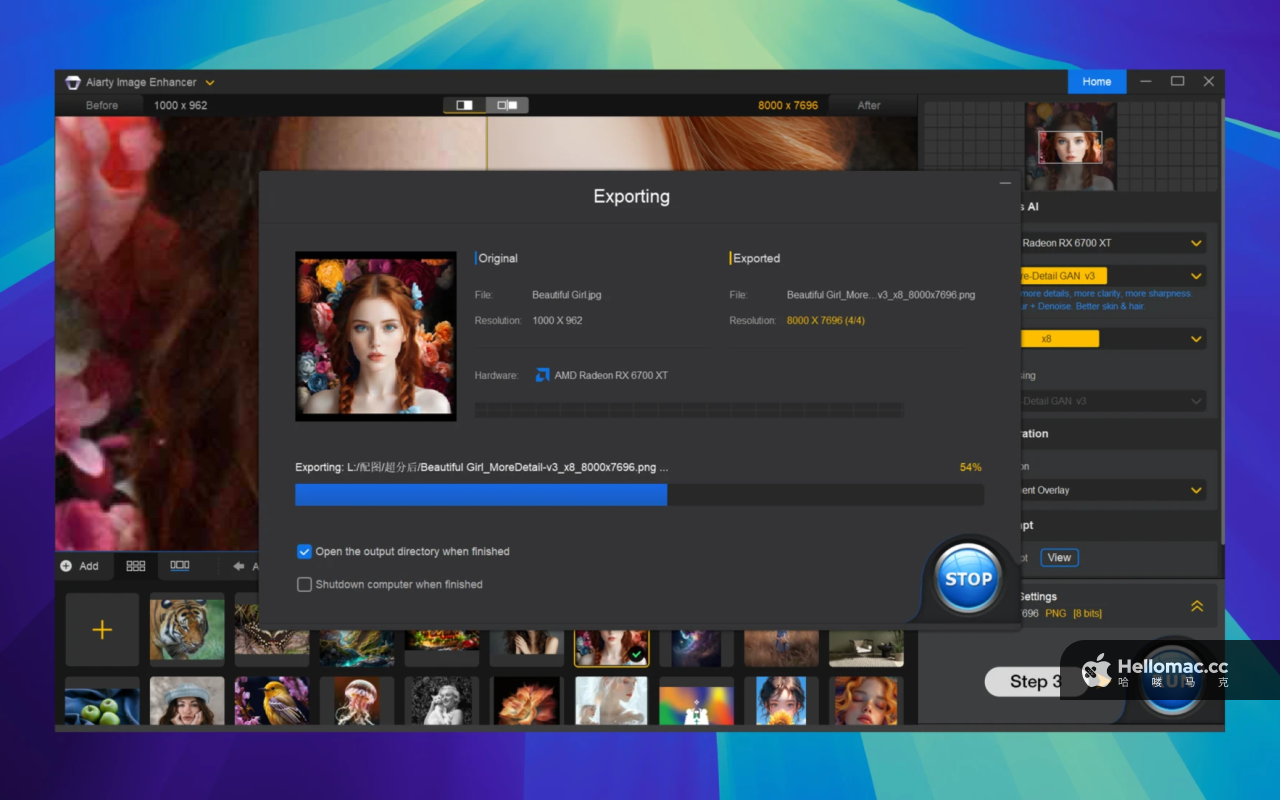Select the anime girl with sunflower thumbnail
Screen dimensions: 1280x800
[x=781, y=701]
